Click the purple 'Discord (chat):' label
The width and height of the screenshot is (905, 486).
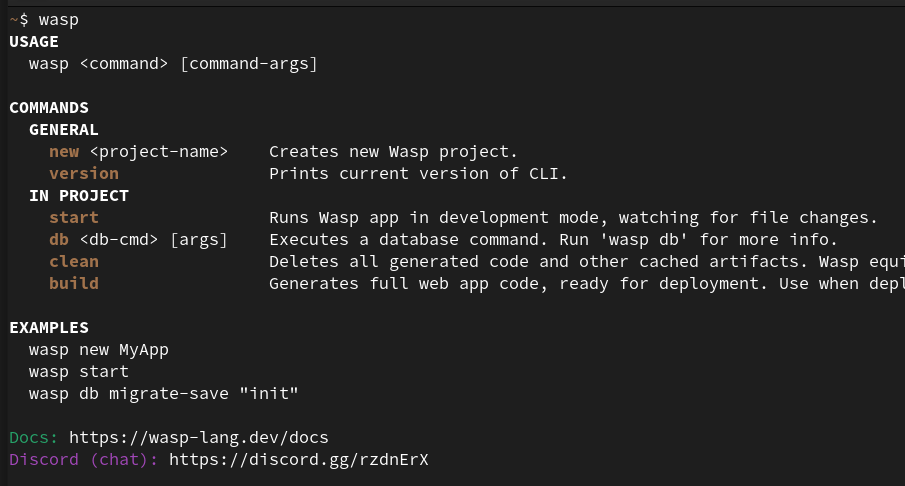(x=84, y=460)
